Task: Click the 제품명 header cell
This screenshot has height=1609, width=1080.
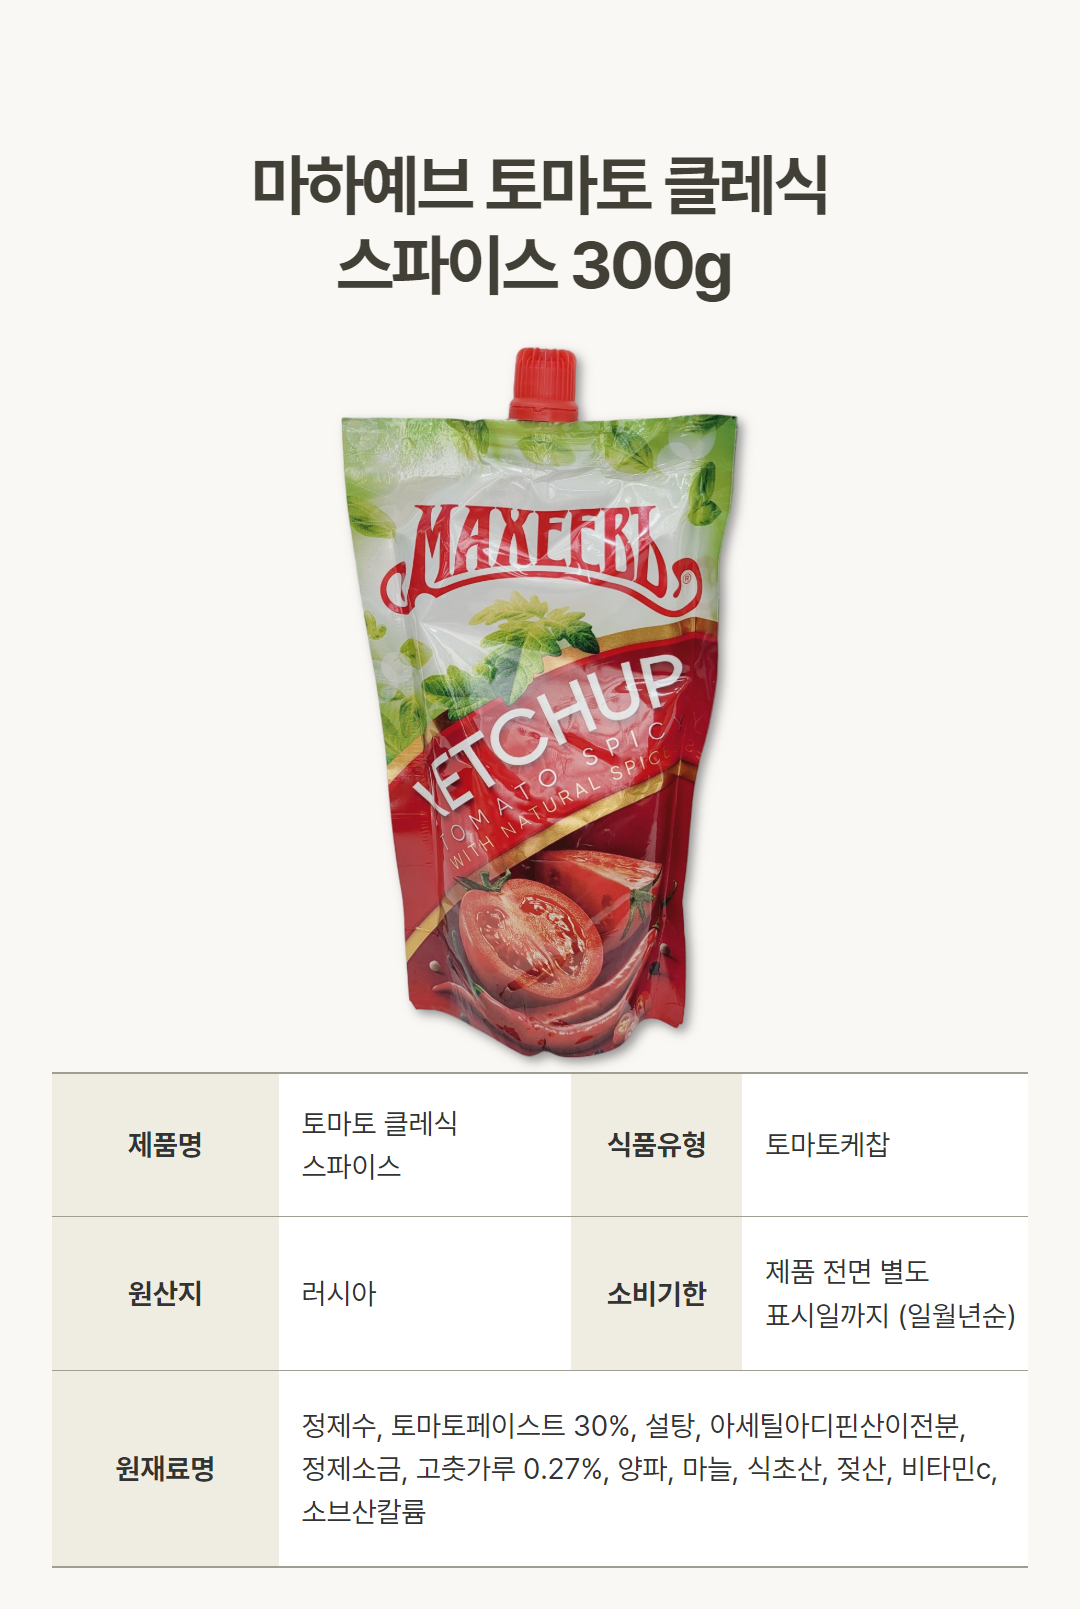Action: 165,1145
